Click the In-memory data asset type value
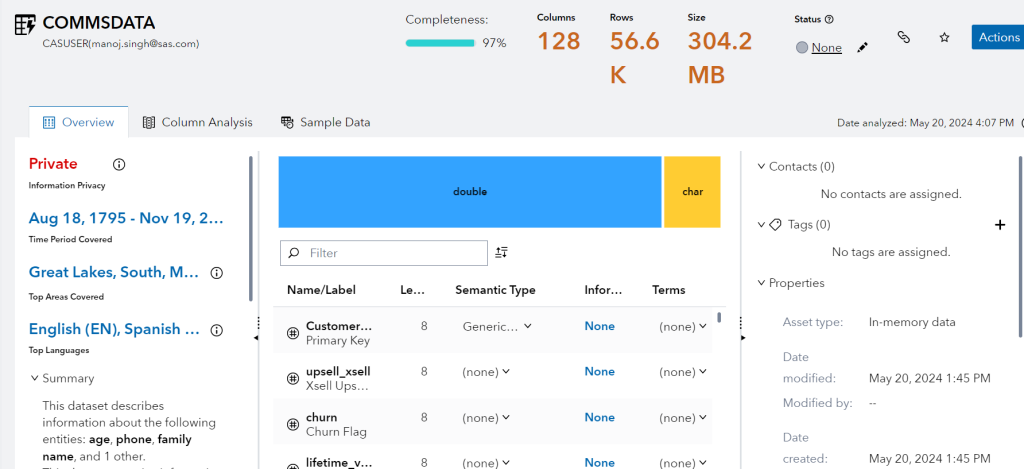Viewport: 1024px width, 469px height. click(x=912, y=322)
